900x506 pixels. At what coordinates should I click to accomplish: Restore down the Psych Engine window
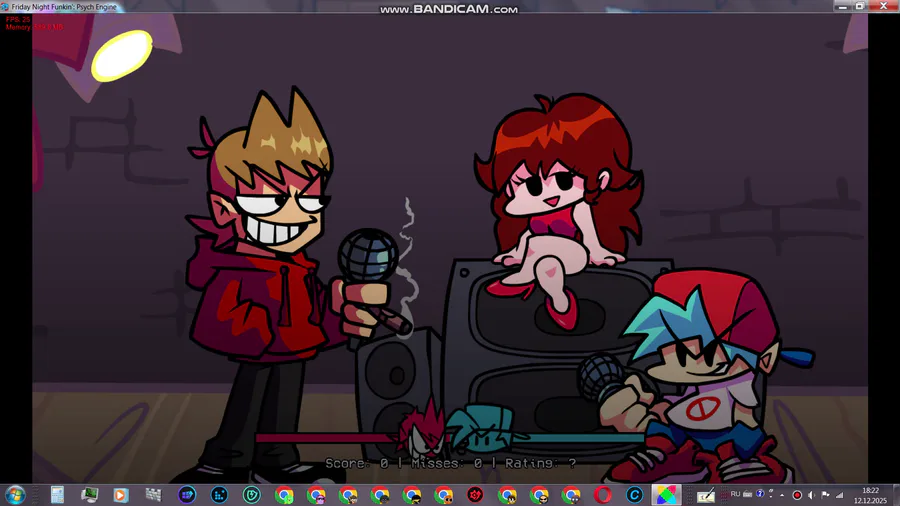(x=859, y=6)
